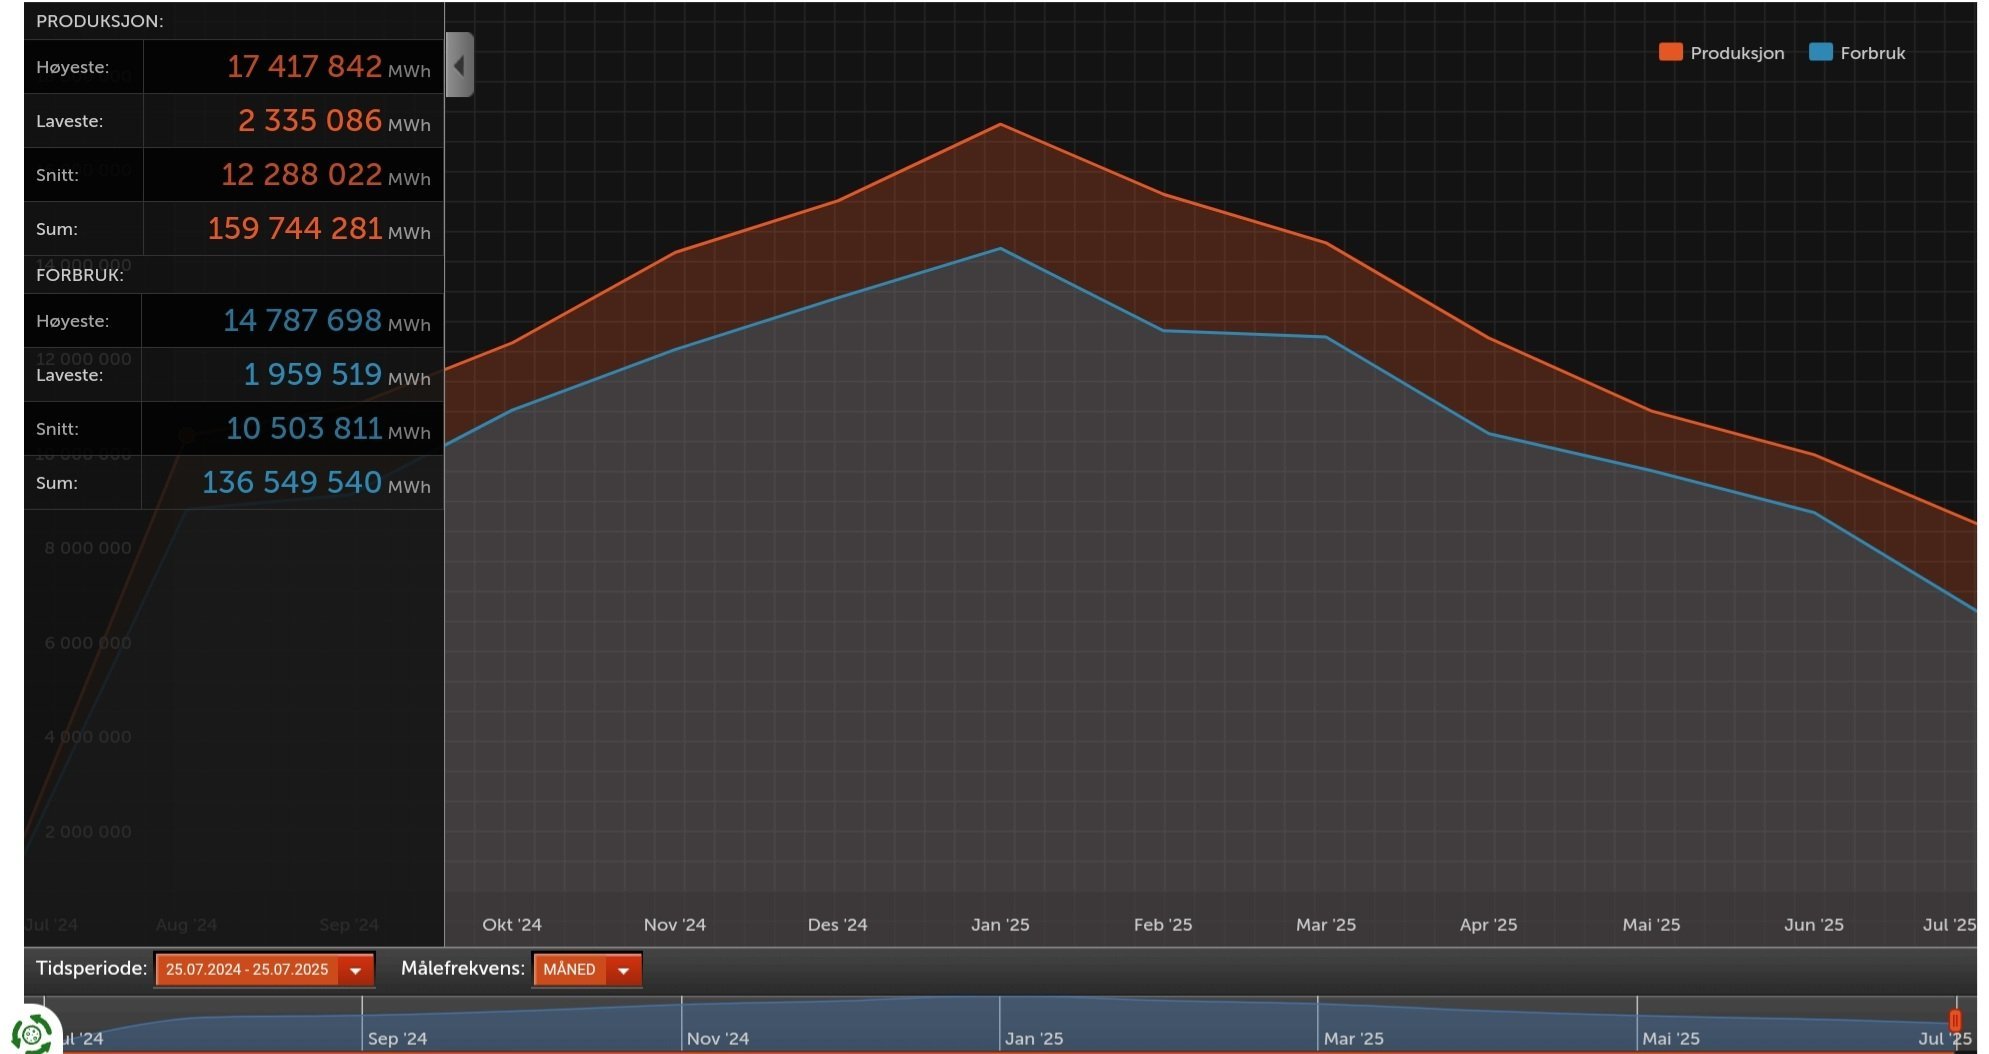Click the Feb '25 axis label
The image size is (1989, 1054).
click(x=1163, y=924)
